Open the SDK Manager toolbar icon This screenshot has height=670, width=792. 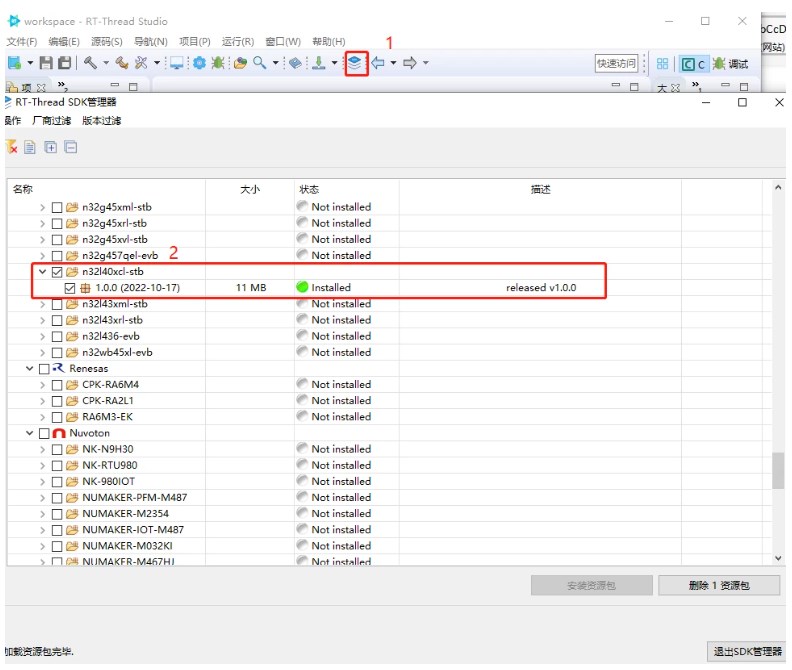click(x=356, y=63)
